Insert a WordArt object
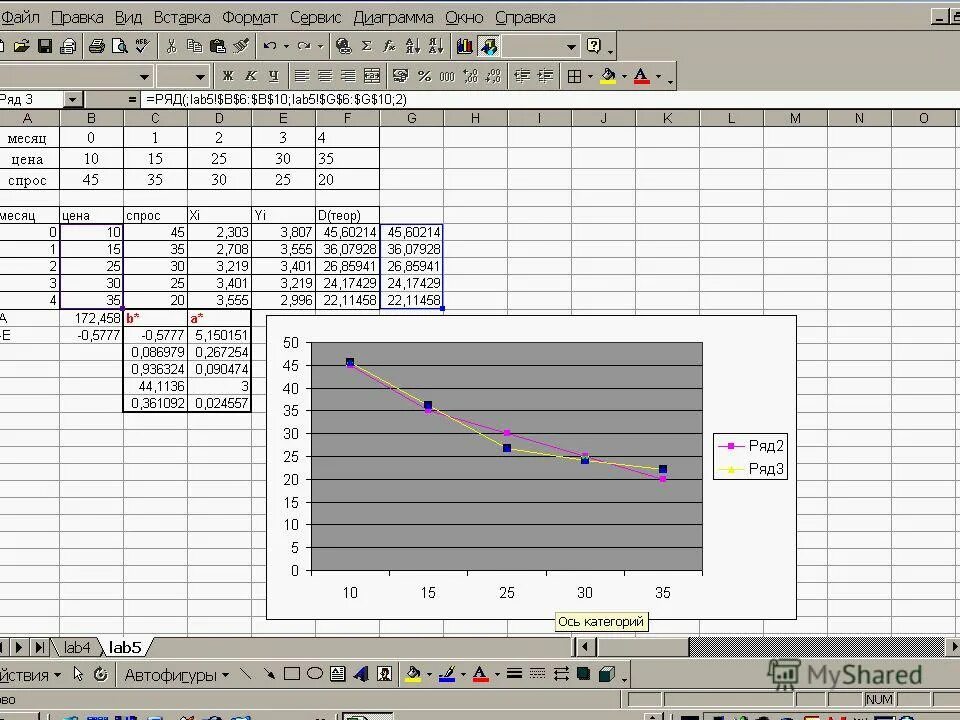This screenshot has width=960, height=720. 361,674
